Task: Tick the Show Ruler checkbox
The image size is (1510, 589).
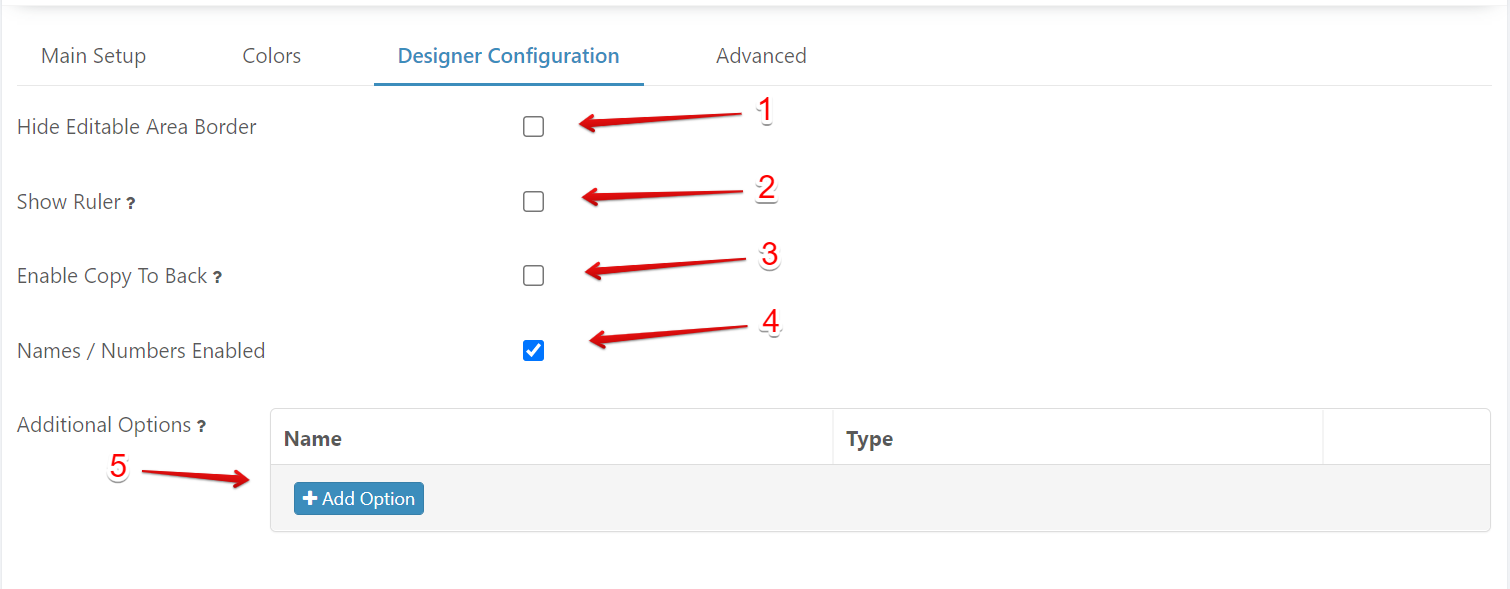Action: 533,202
